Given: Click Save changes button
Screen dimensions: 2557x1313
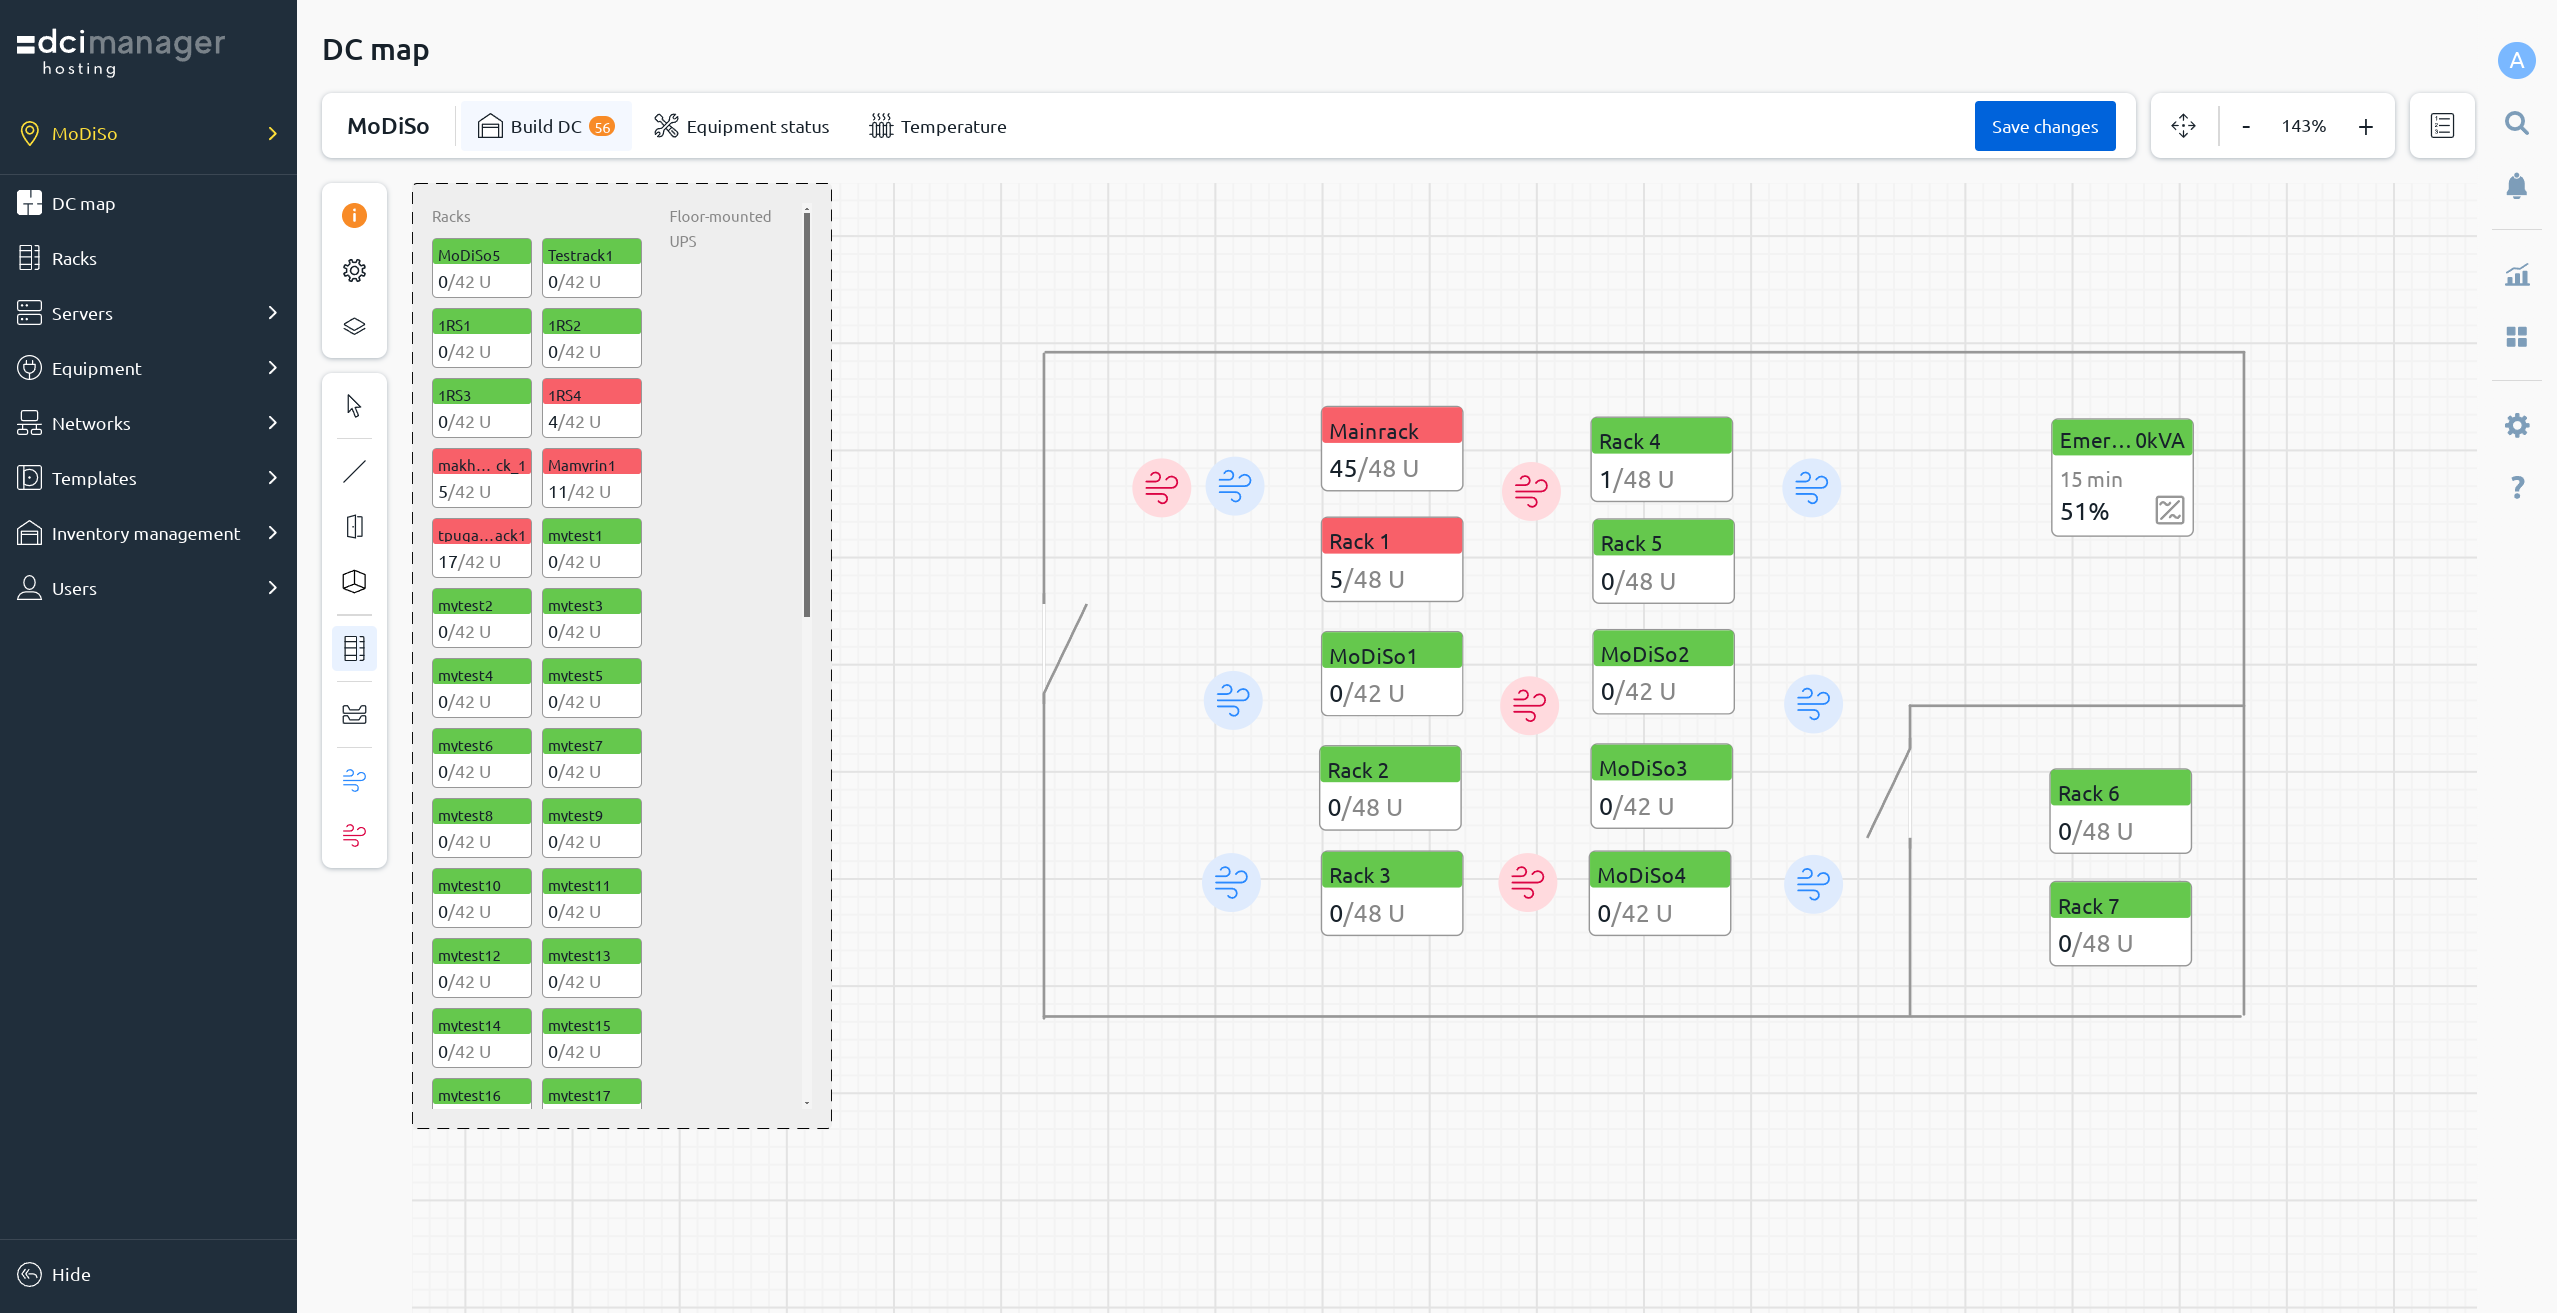Looking at the screenshot, I should [2044, 126].
